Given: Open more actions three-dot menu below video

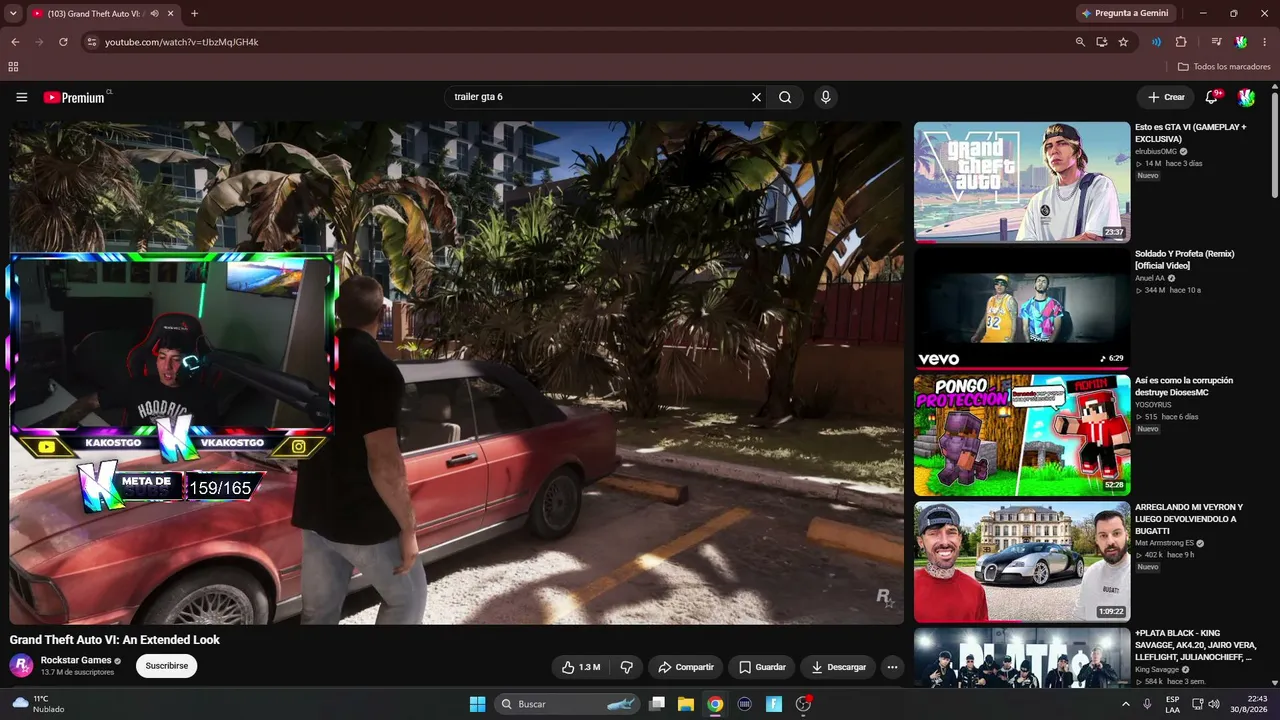Looking at the screenshot, I should click(x=892, y=667).
